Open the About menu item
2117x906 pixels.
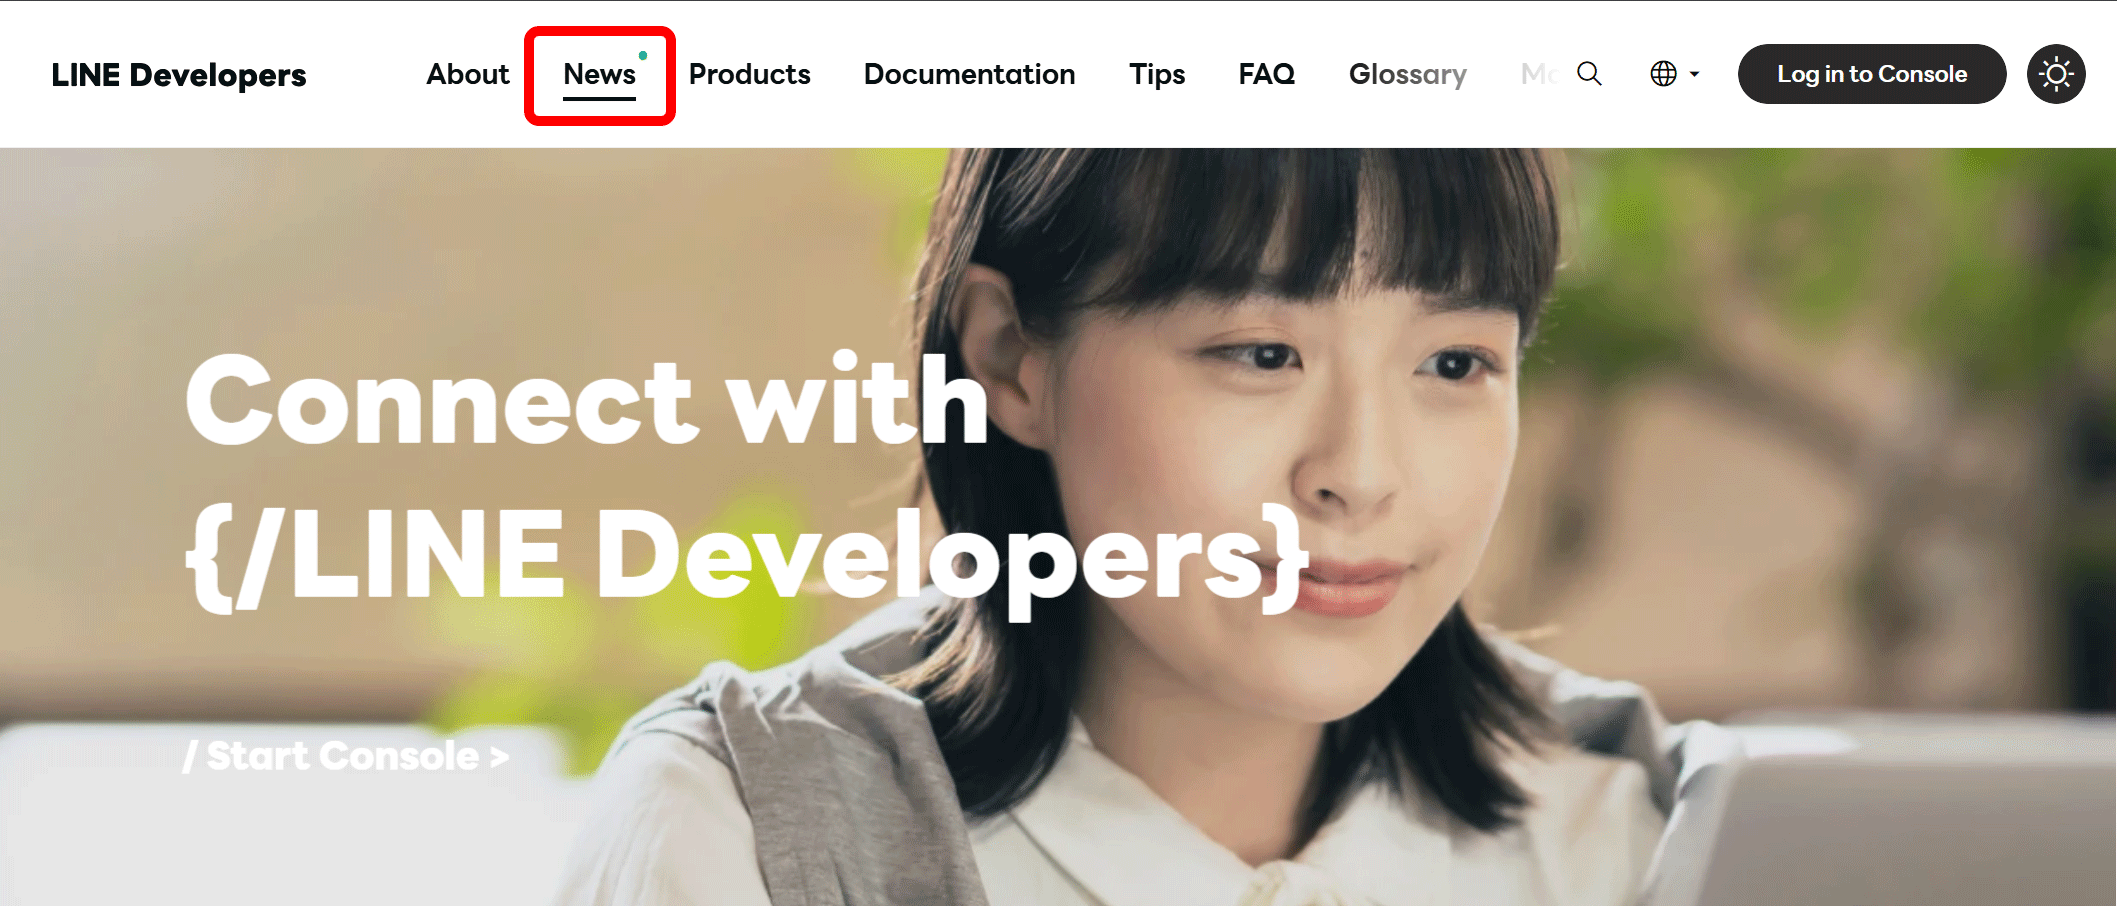coord(467,74)
